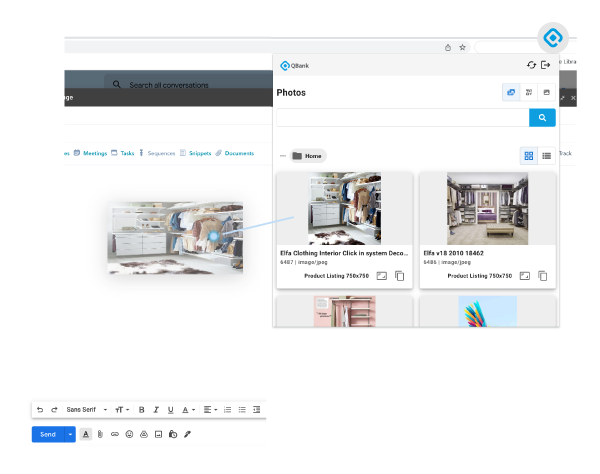Select the pink closet thumbnail in the third card

(x=344, y=311)
